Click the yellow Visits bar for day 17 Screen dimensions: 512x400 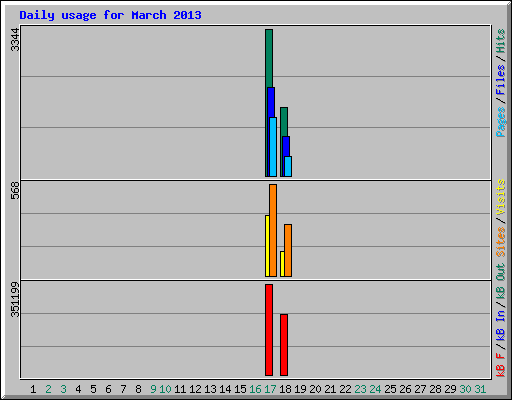267,246
